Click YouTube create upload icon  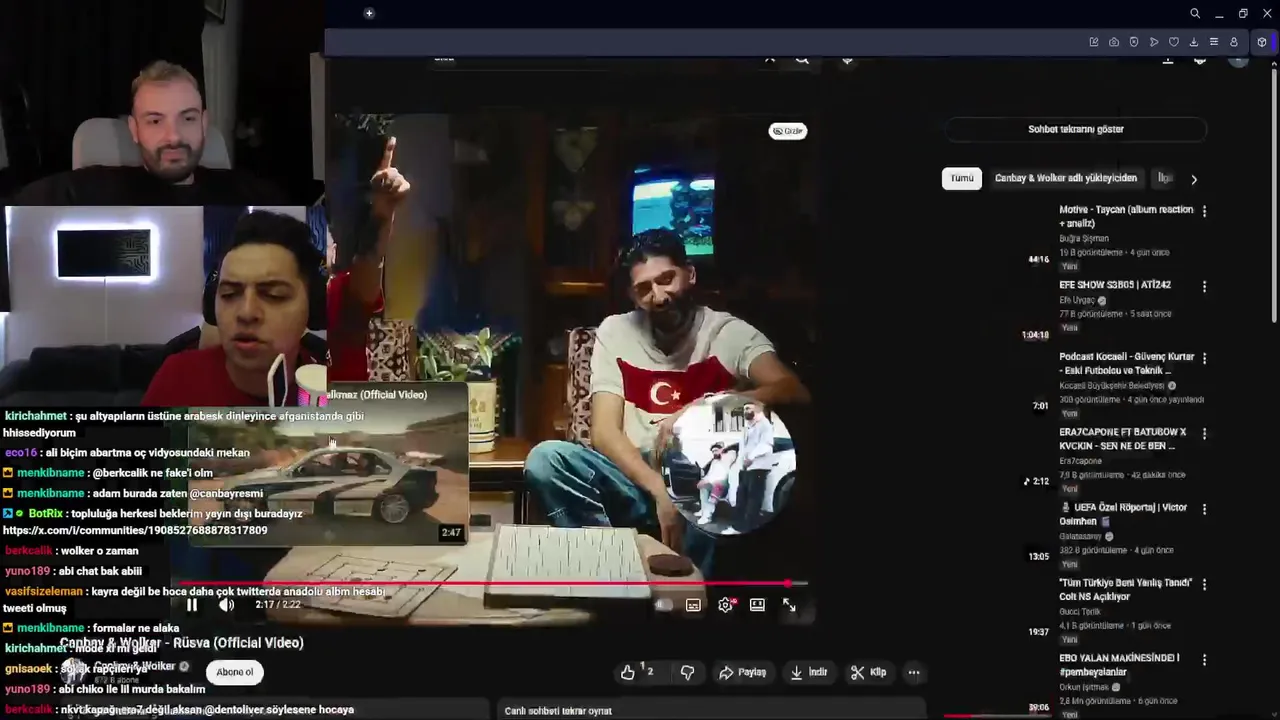[1167, 60]
